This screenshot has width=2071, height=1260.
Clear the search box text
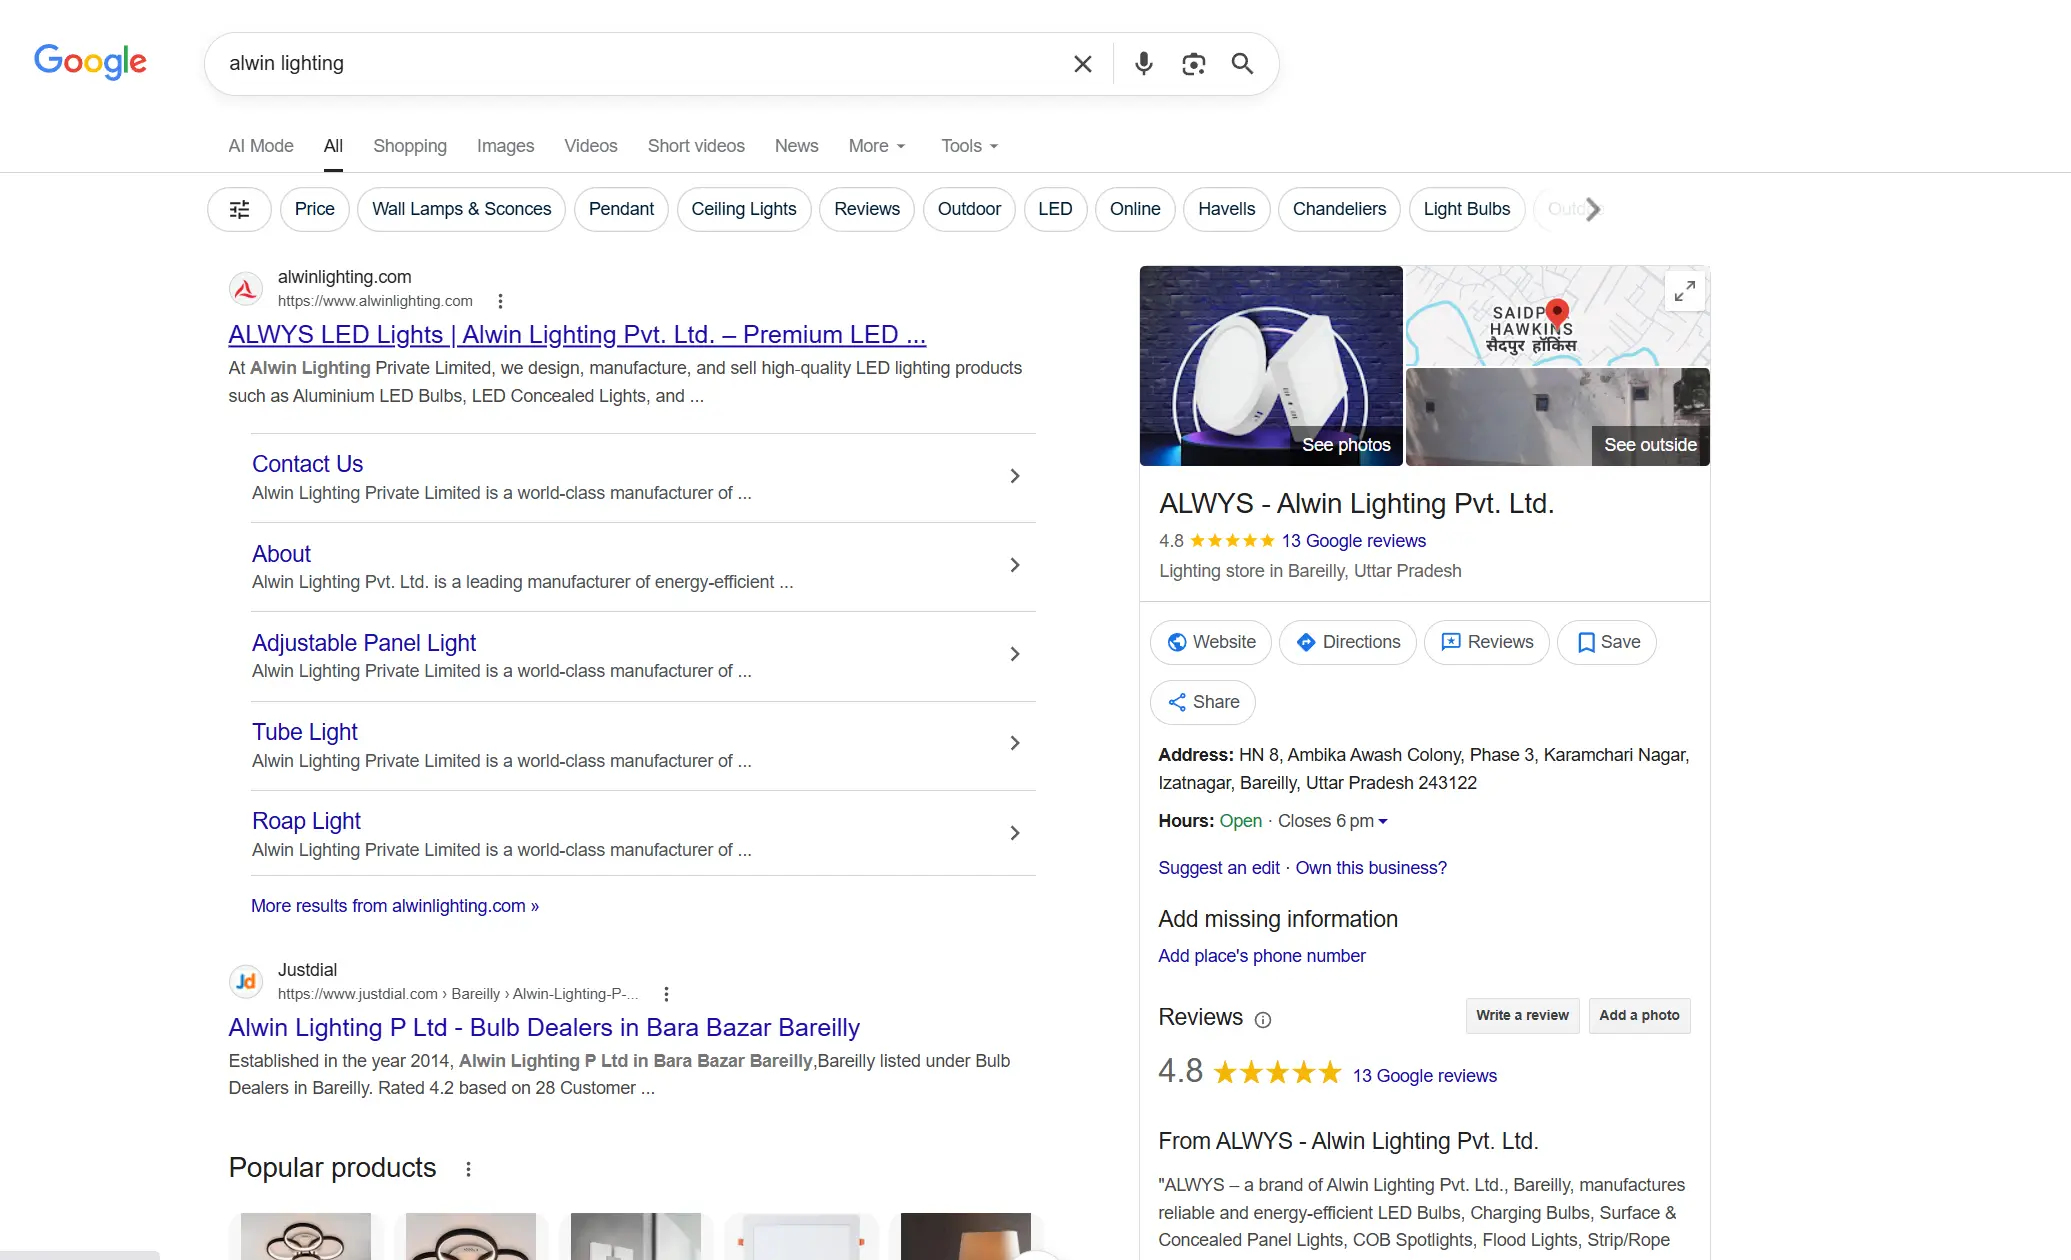point(1082,64)
